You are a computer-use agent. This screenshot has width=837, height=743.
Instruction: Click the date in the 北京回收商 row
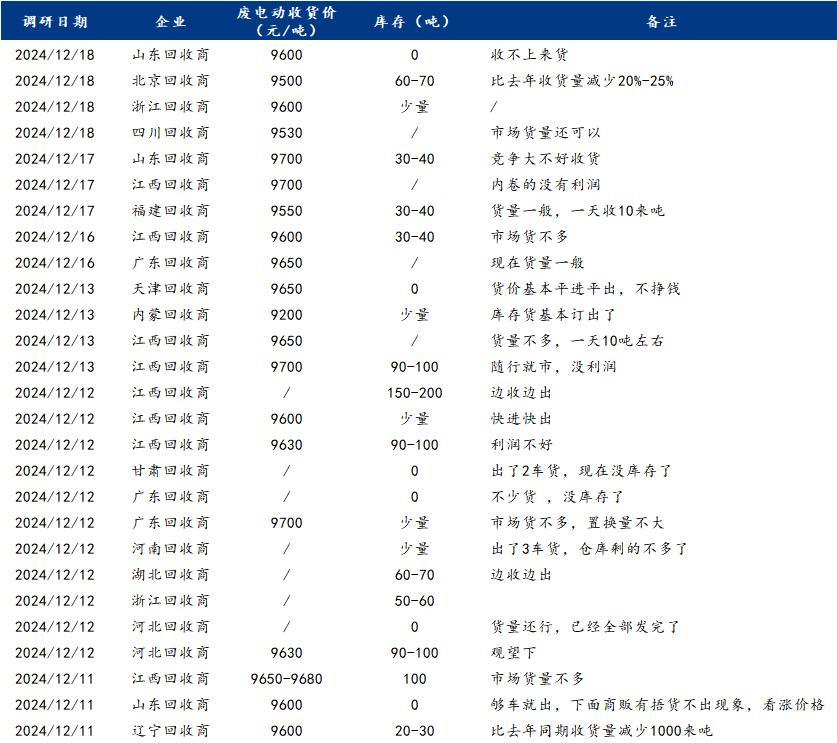tap(54, 81)
